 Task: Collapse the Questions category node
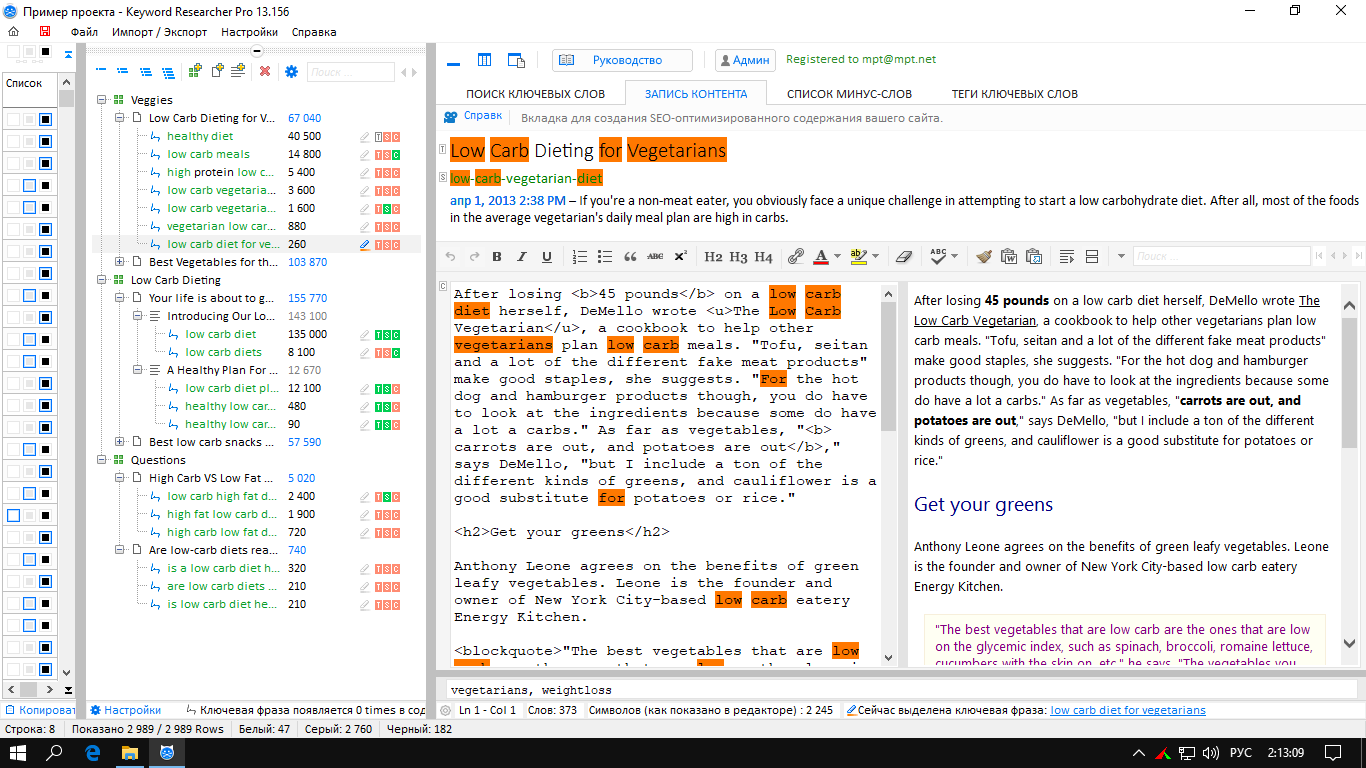point(102,460)
